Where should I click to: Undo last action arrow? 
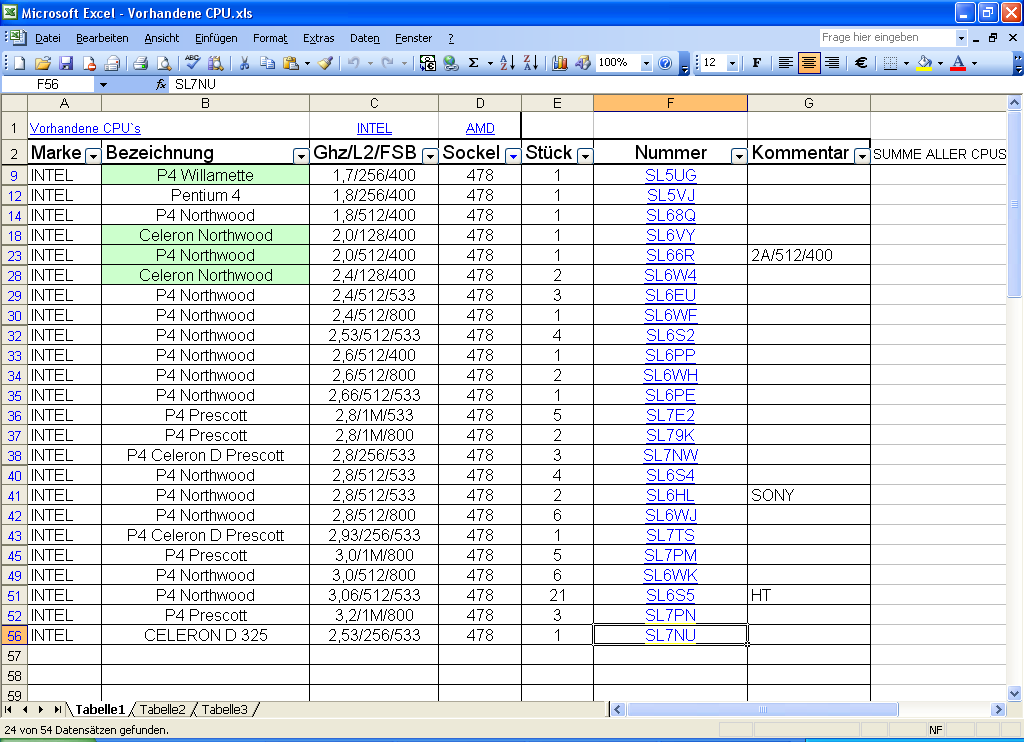coord(353,63)
